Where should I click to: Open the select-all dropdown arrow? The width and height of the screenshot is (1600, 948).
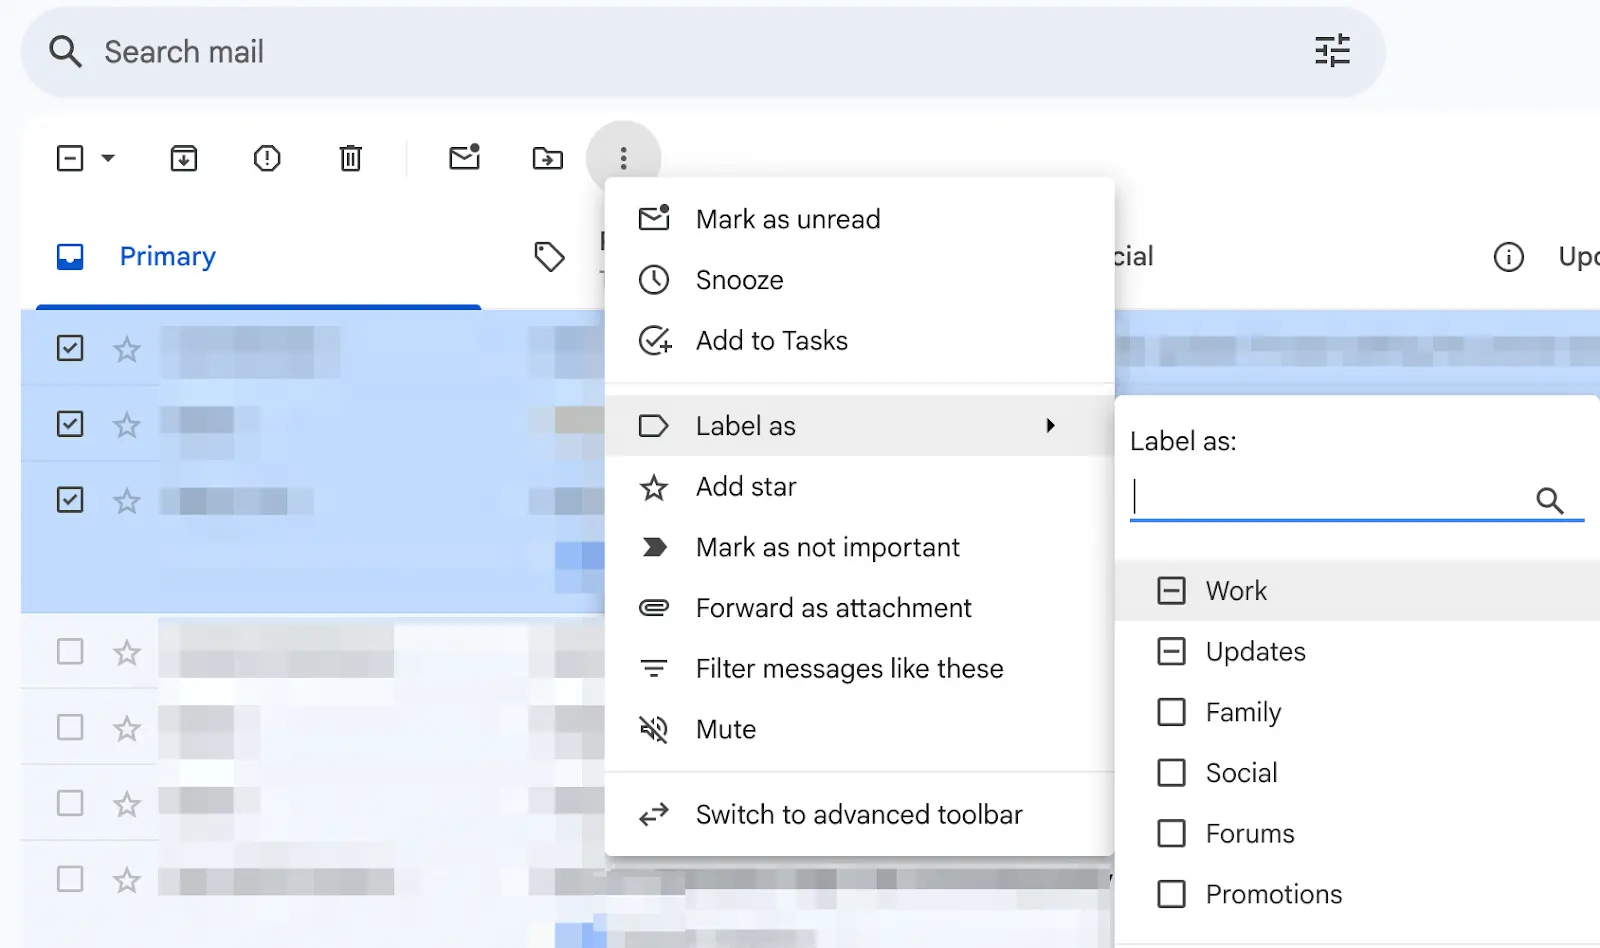click(x=108, y=158)
